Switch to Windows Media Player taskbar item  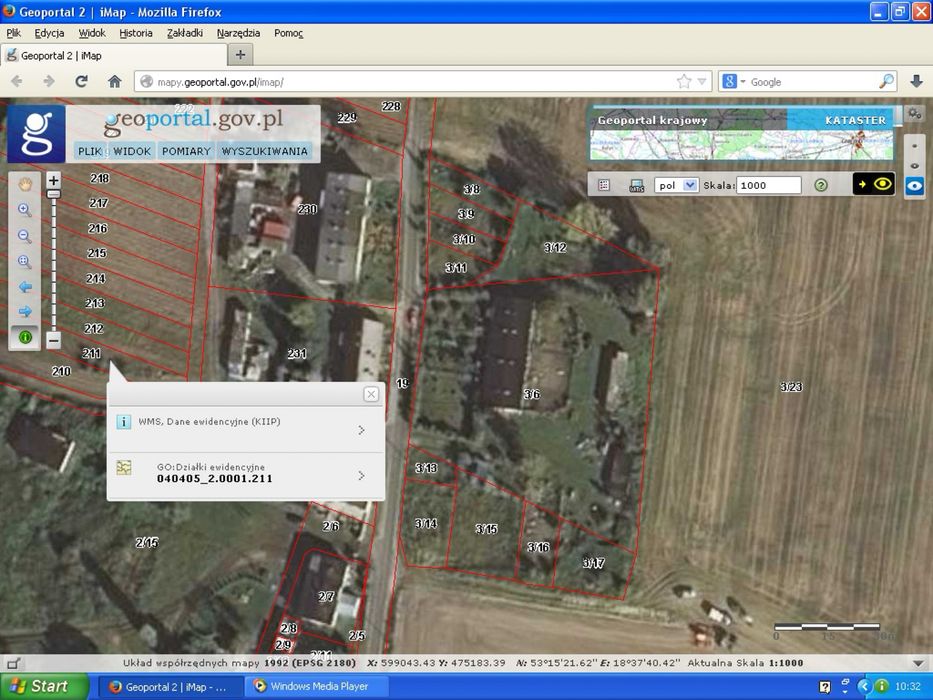[x=319, y=686]
